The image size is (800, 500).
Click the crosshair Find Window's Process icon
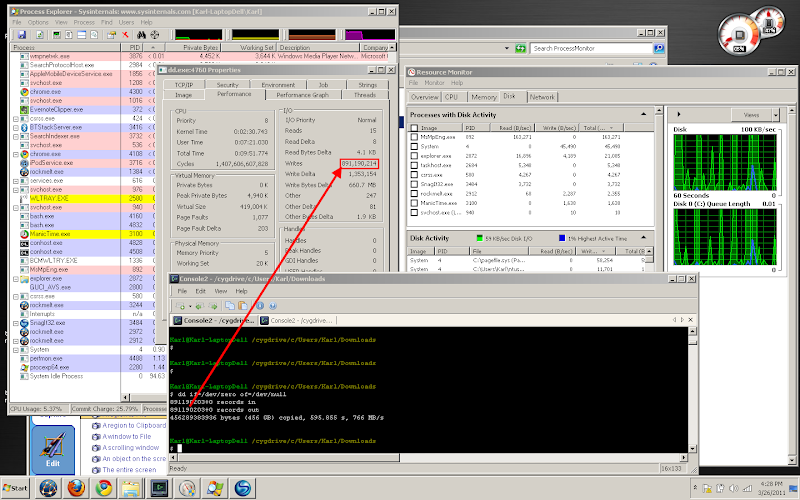(155, 35)
